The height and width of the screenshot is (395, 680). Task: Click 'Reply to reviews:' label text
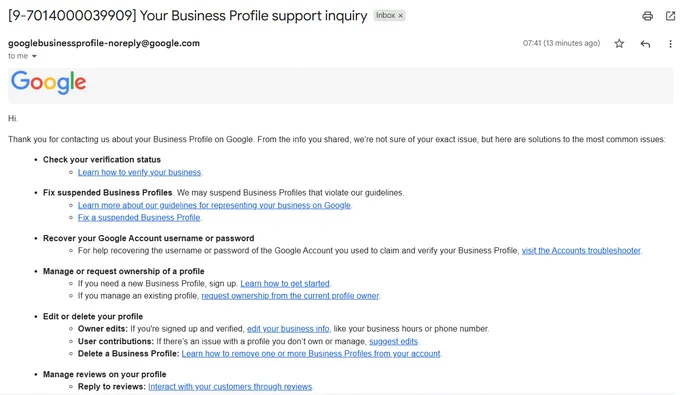click(x=111, y=386)
